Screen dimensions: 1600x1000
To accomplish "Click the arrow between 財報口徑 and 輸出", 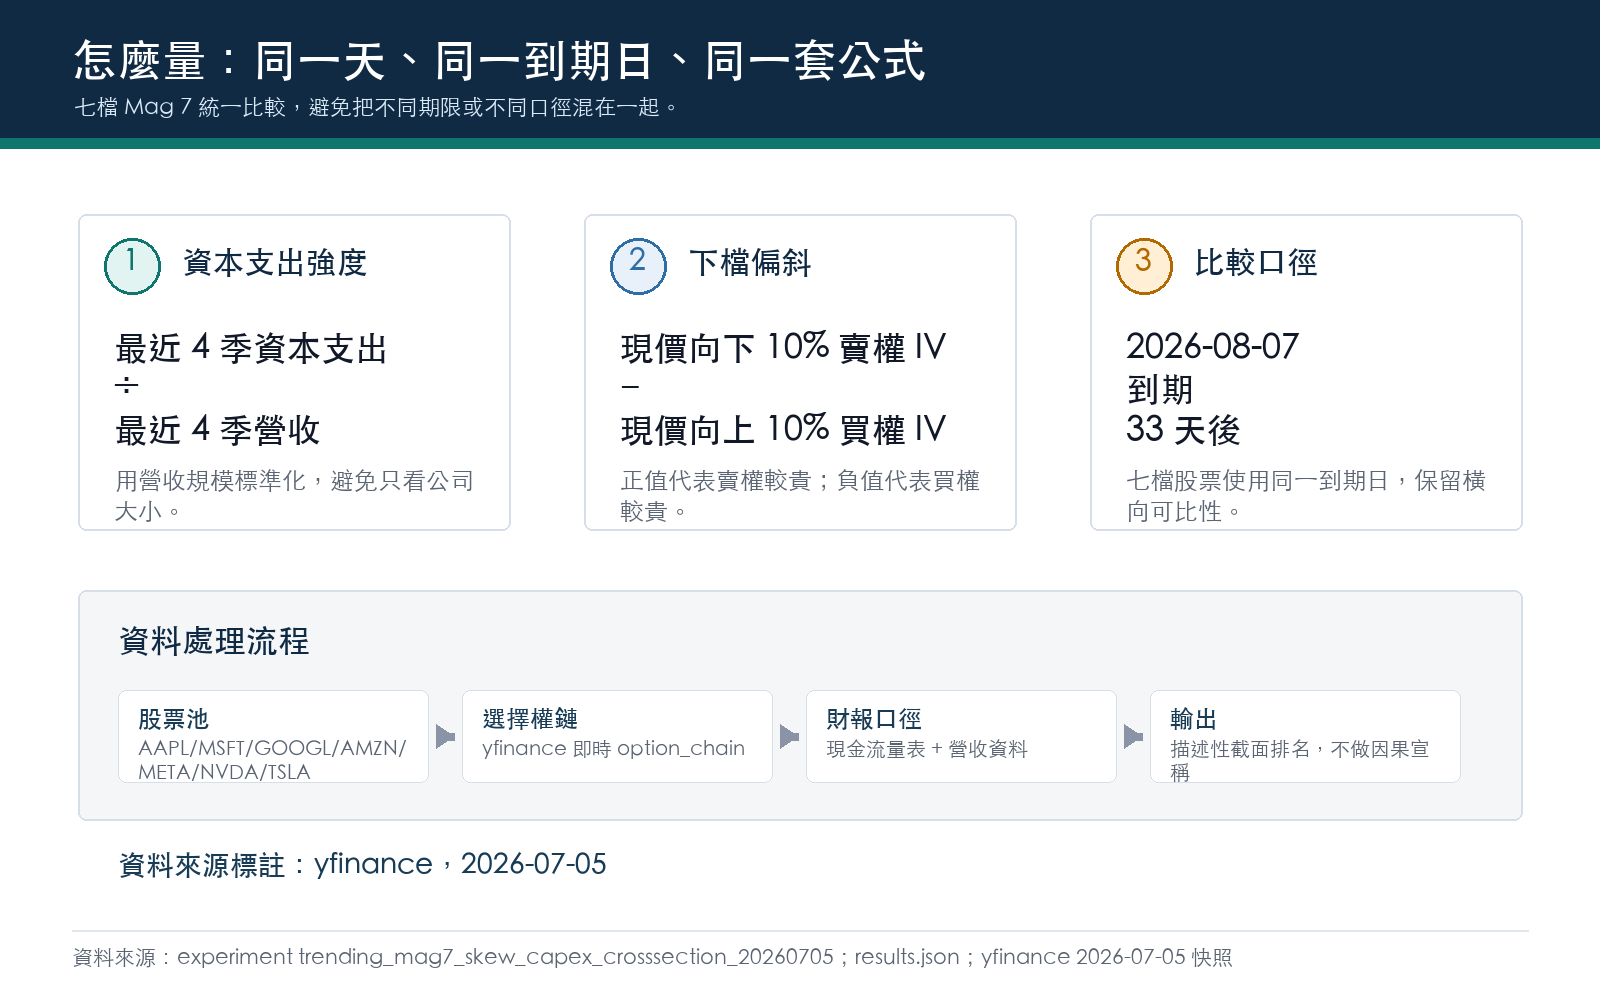I will (x=1134, y=737).
